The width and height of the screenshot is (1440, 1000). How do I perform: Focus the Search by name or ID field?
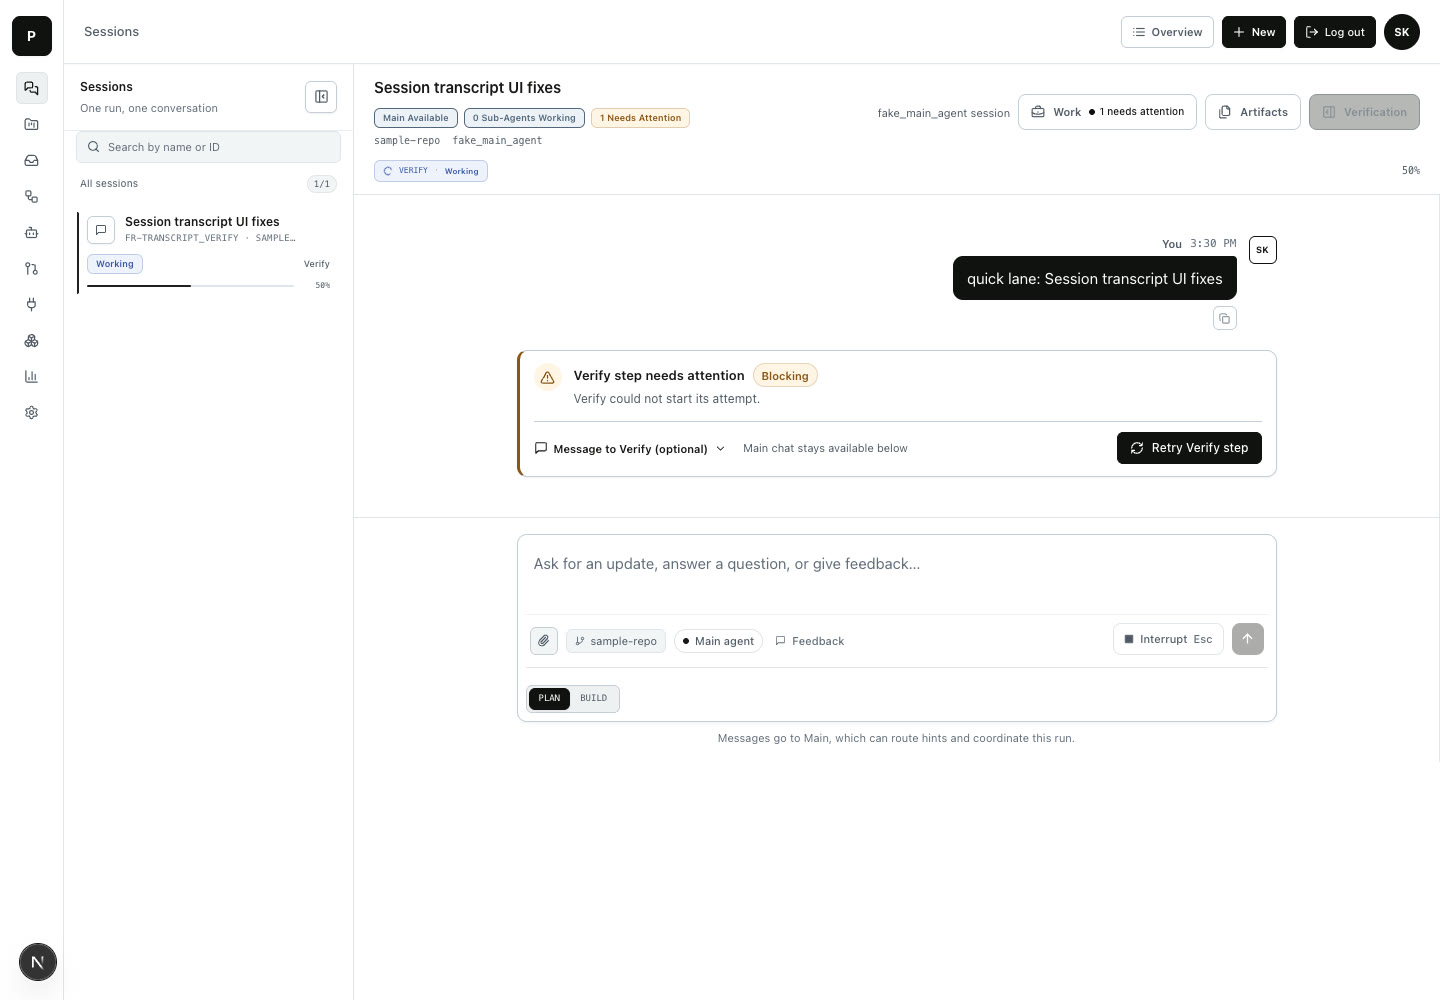point(208,147)
